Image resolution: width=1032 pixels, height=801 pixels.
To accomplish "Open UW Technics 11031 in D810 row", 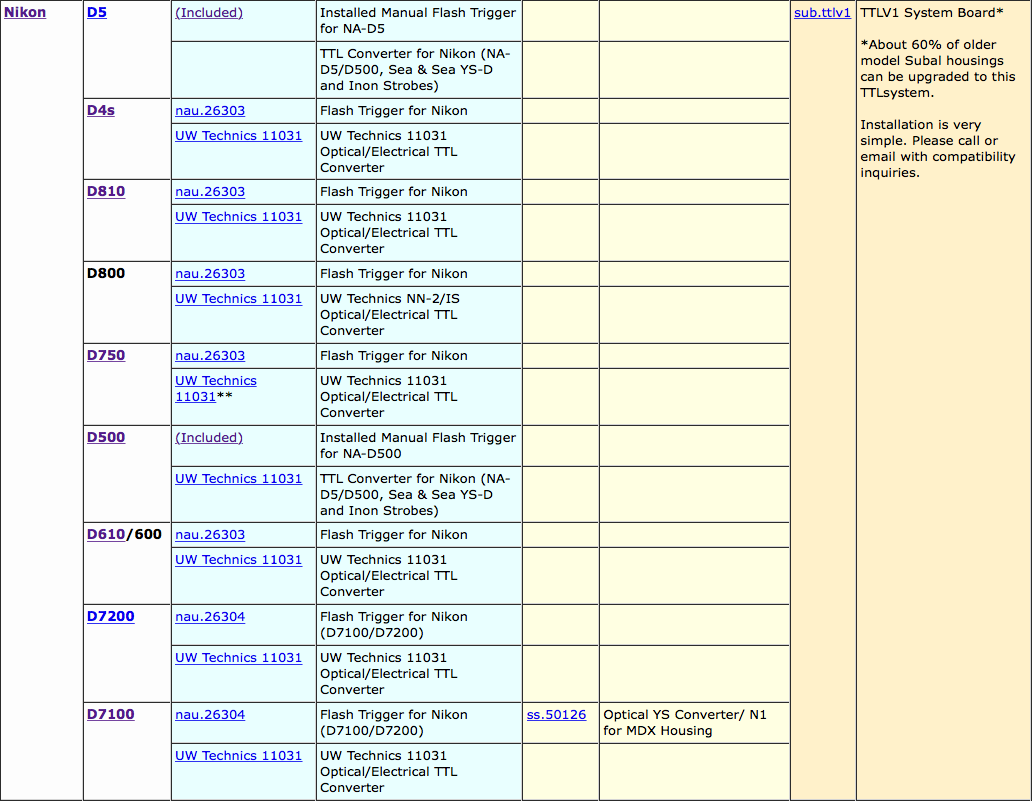I will click(238, 217).
